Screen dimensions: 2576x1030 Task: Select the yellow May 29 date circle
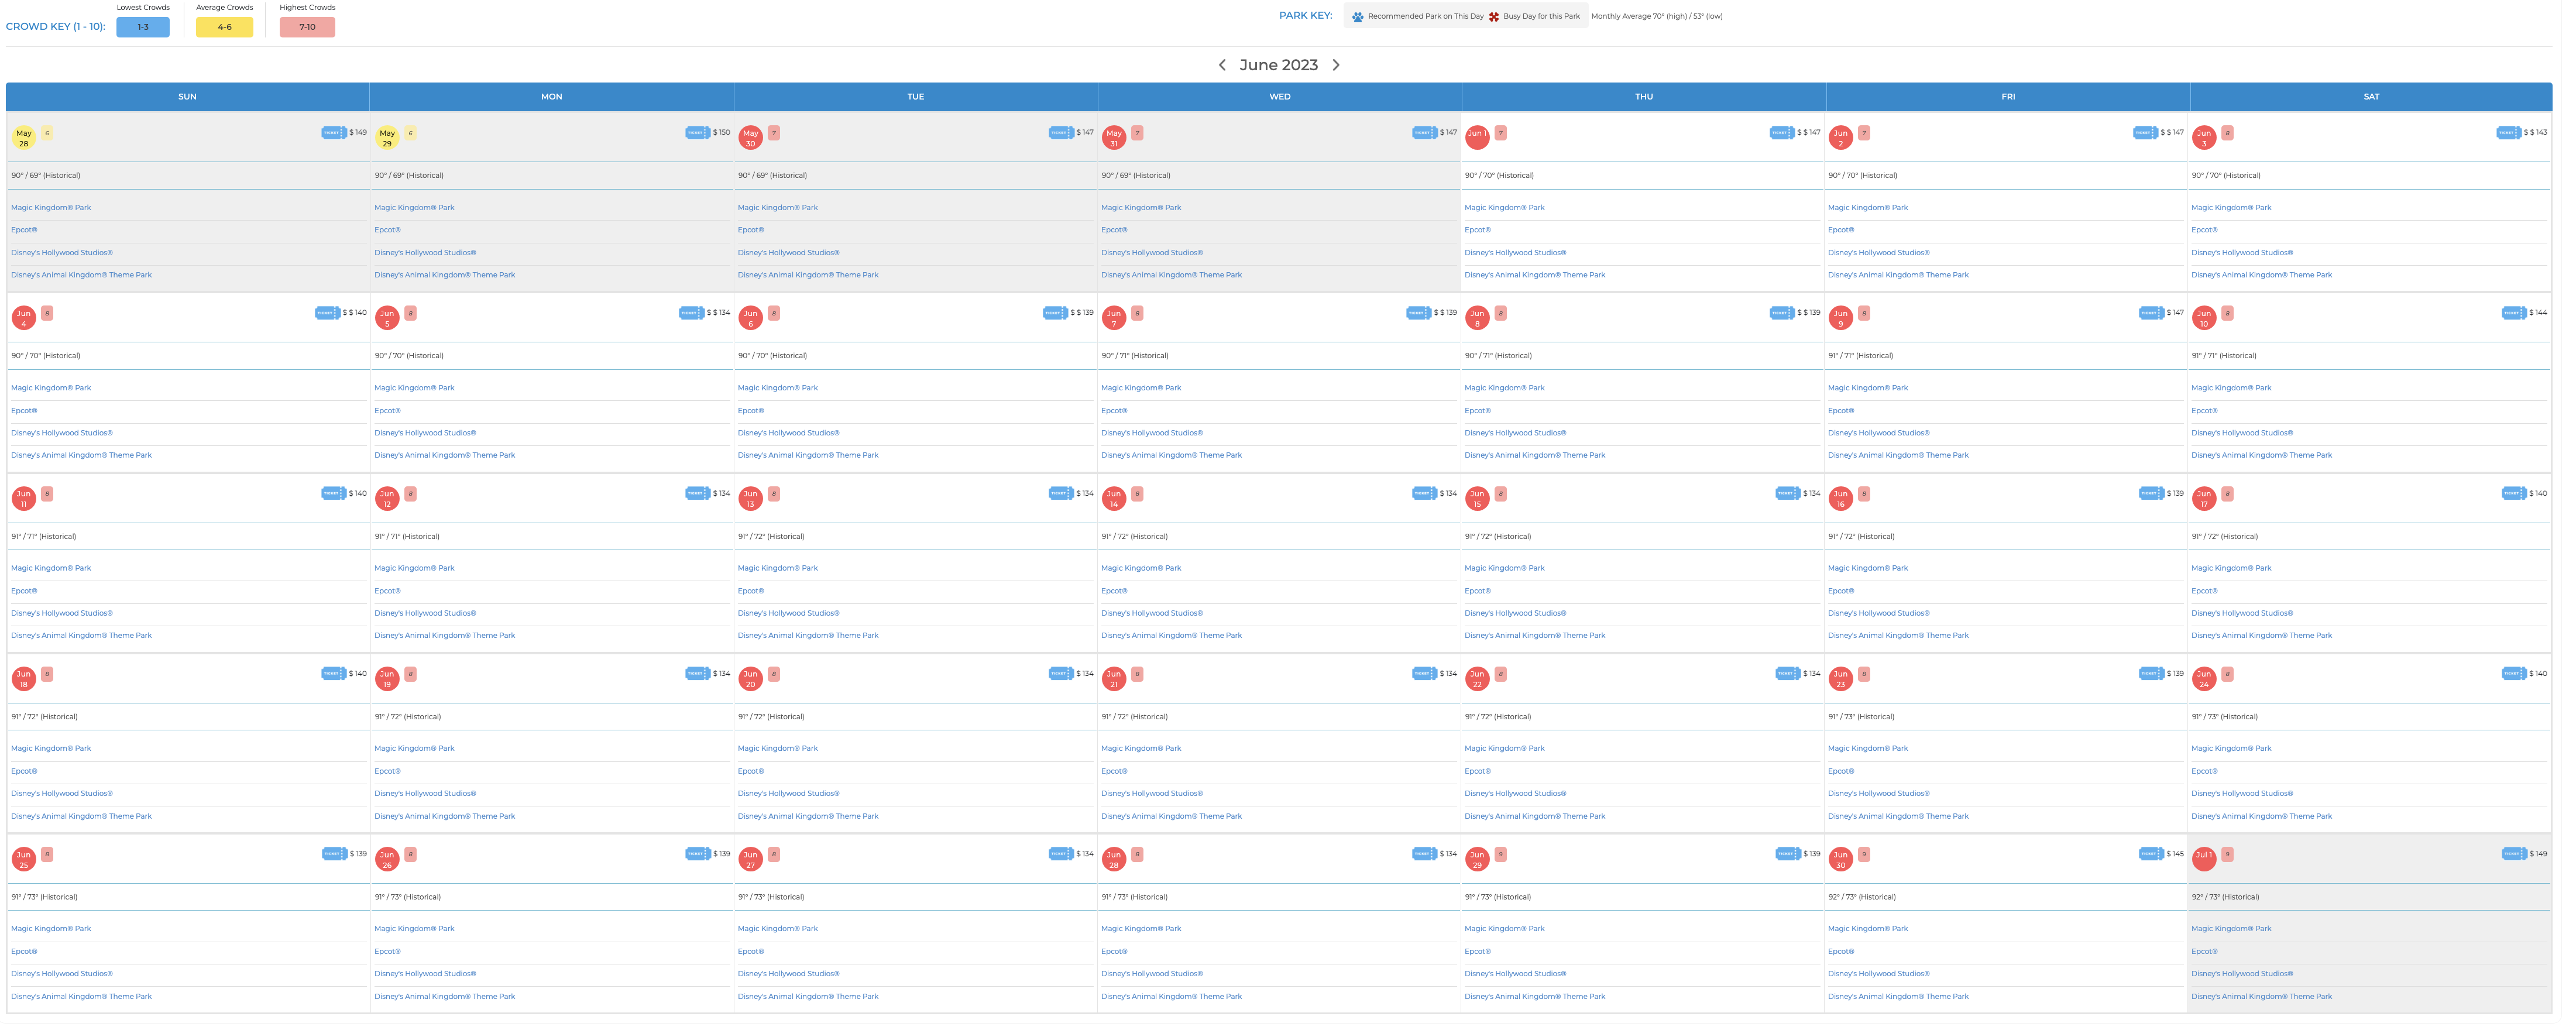(387, 138)
